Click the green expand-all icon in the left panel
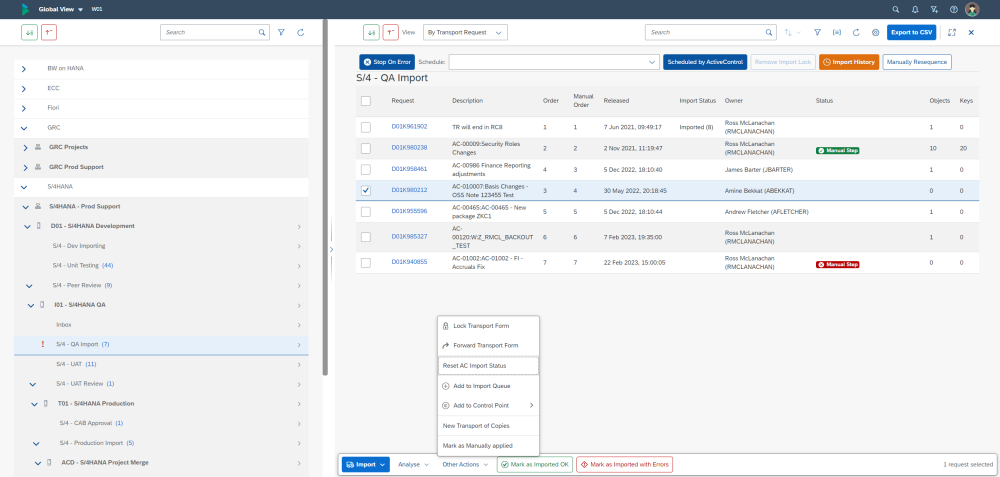The height and width of the screenshot is (477, 1000). 30,32
